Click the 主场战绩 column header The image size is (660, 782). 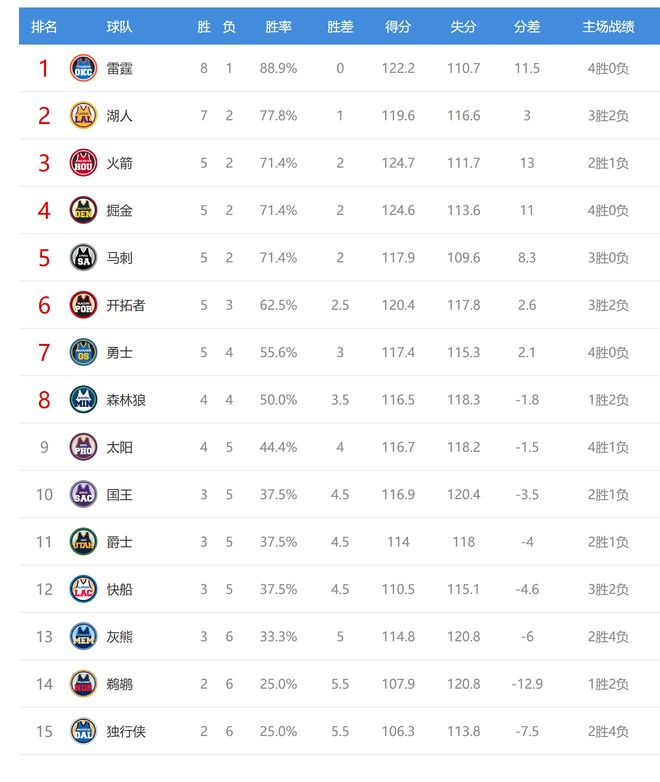click(x=608, y=27)
